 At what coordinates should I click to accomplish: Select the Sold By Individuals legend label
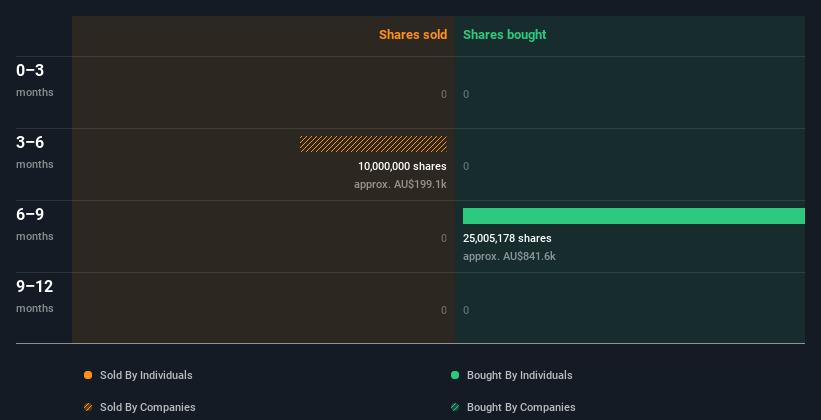tap(146, 375)
